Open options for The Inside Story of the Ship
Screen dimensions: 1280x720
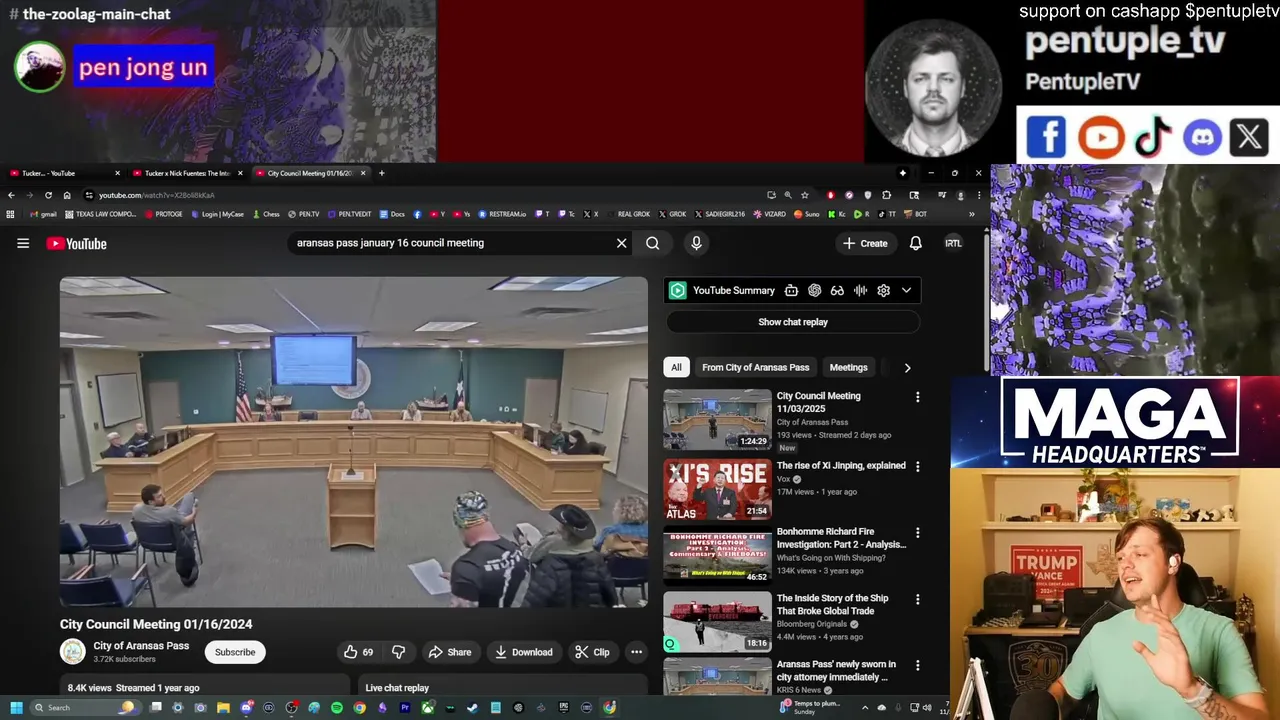(x=917, y=599)
